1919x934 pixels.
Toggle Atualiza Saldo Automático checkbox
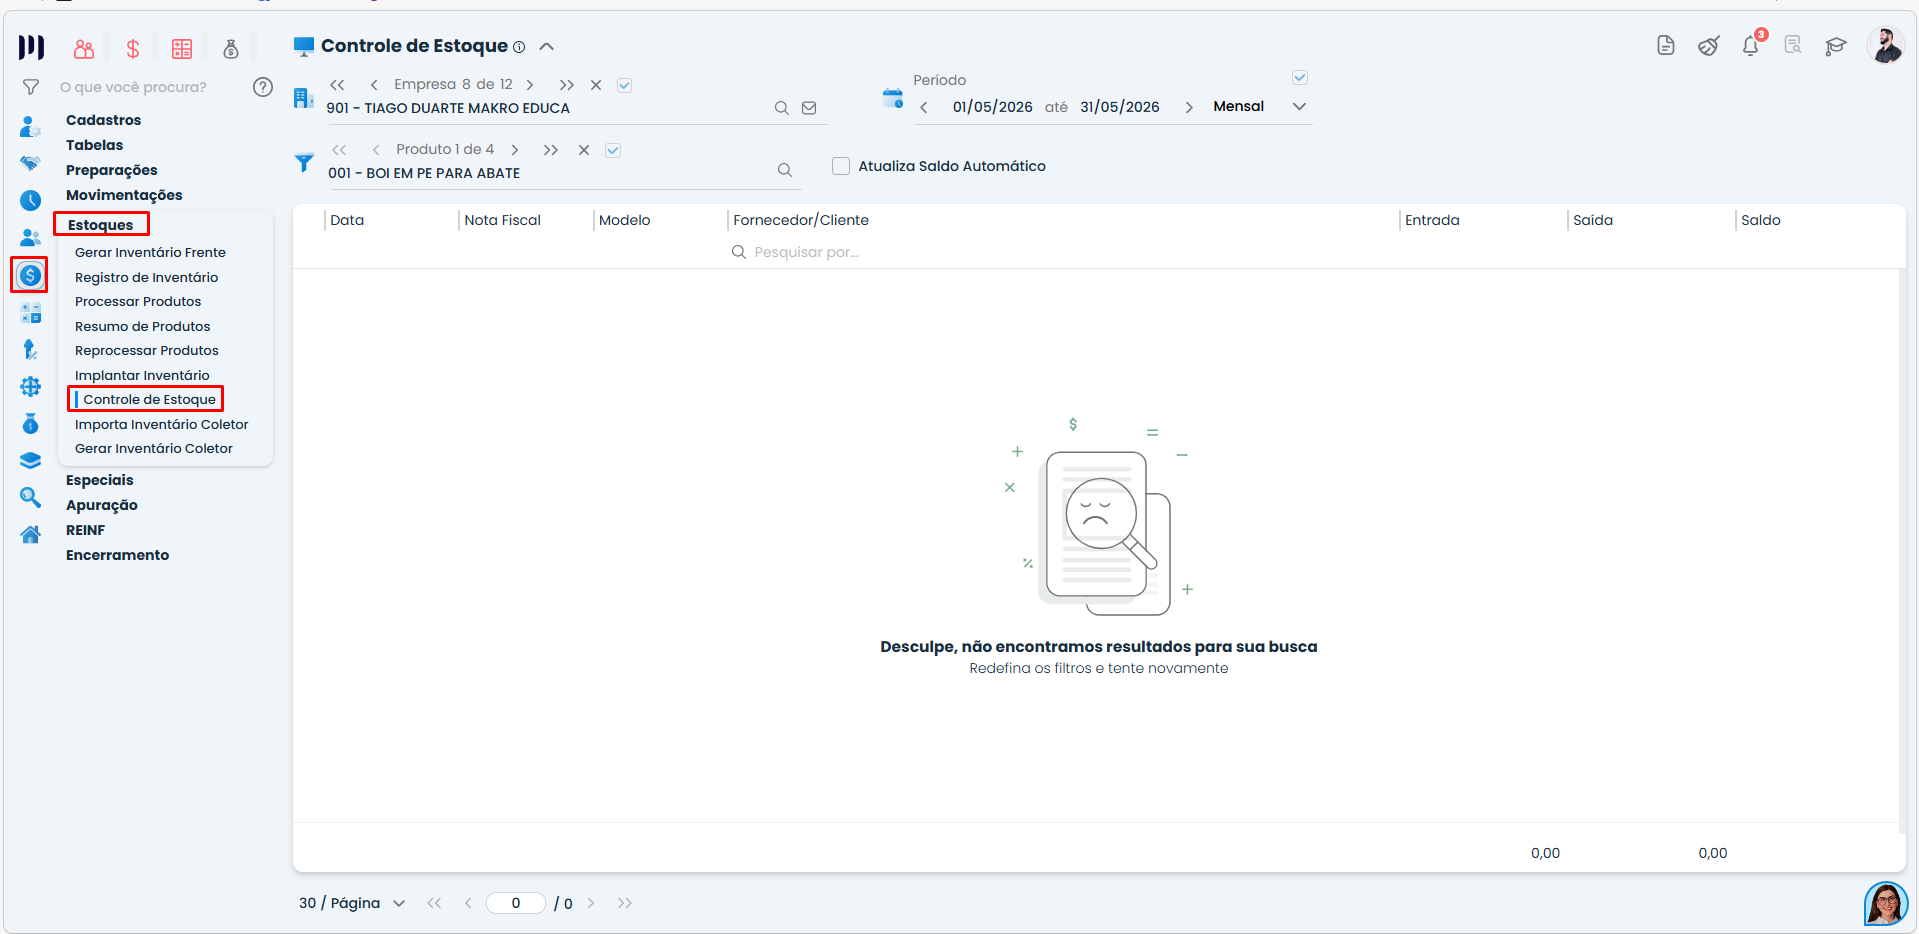[x=841, y=166]
